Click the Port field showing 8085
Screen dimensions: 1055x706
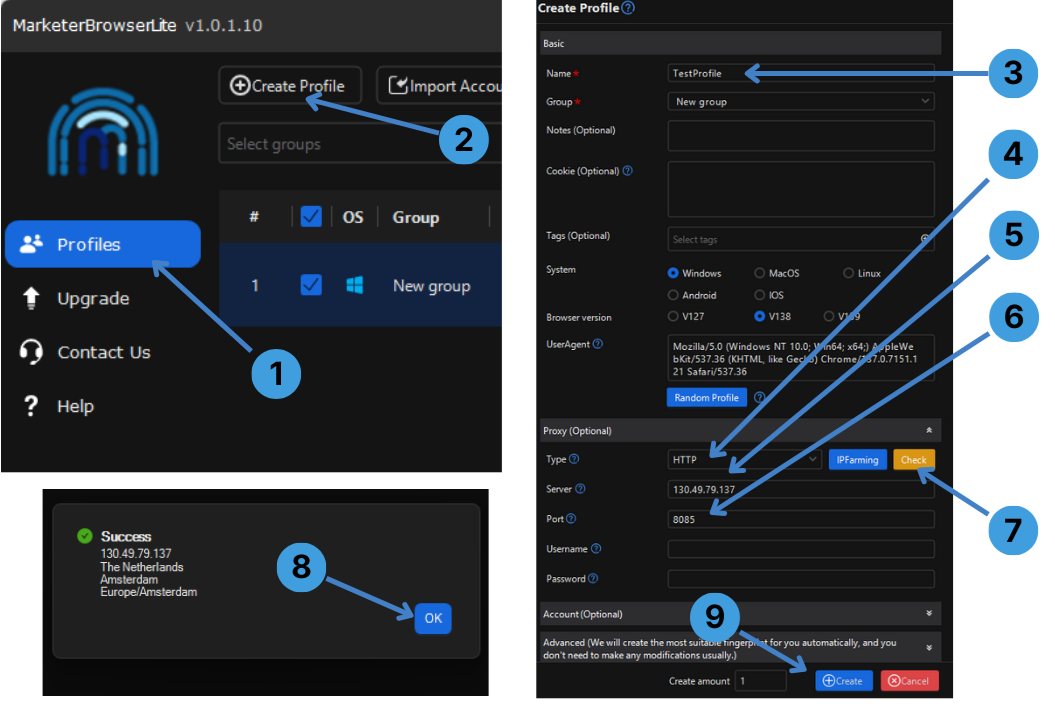[801, 519]
